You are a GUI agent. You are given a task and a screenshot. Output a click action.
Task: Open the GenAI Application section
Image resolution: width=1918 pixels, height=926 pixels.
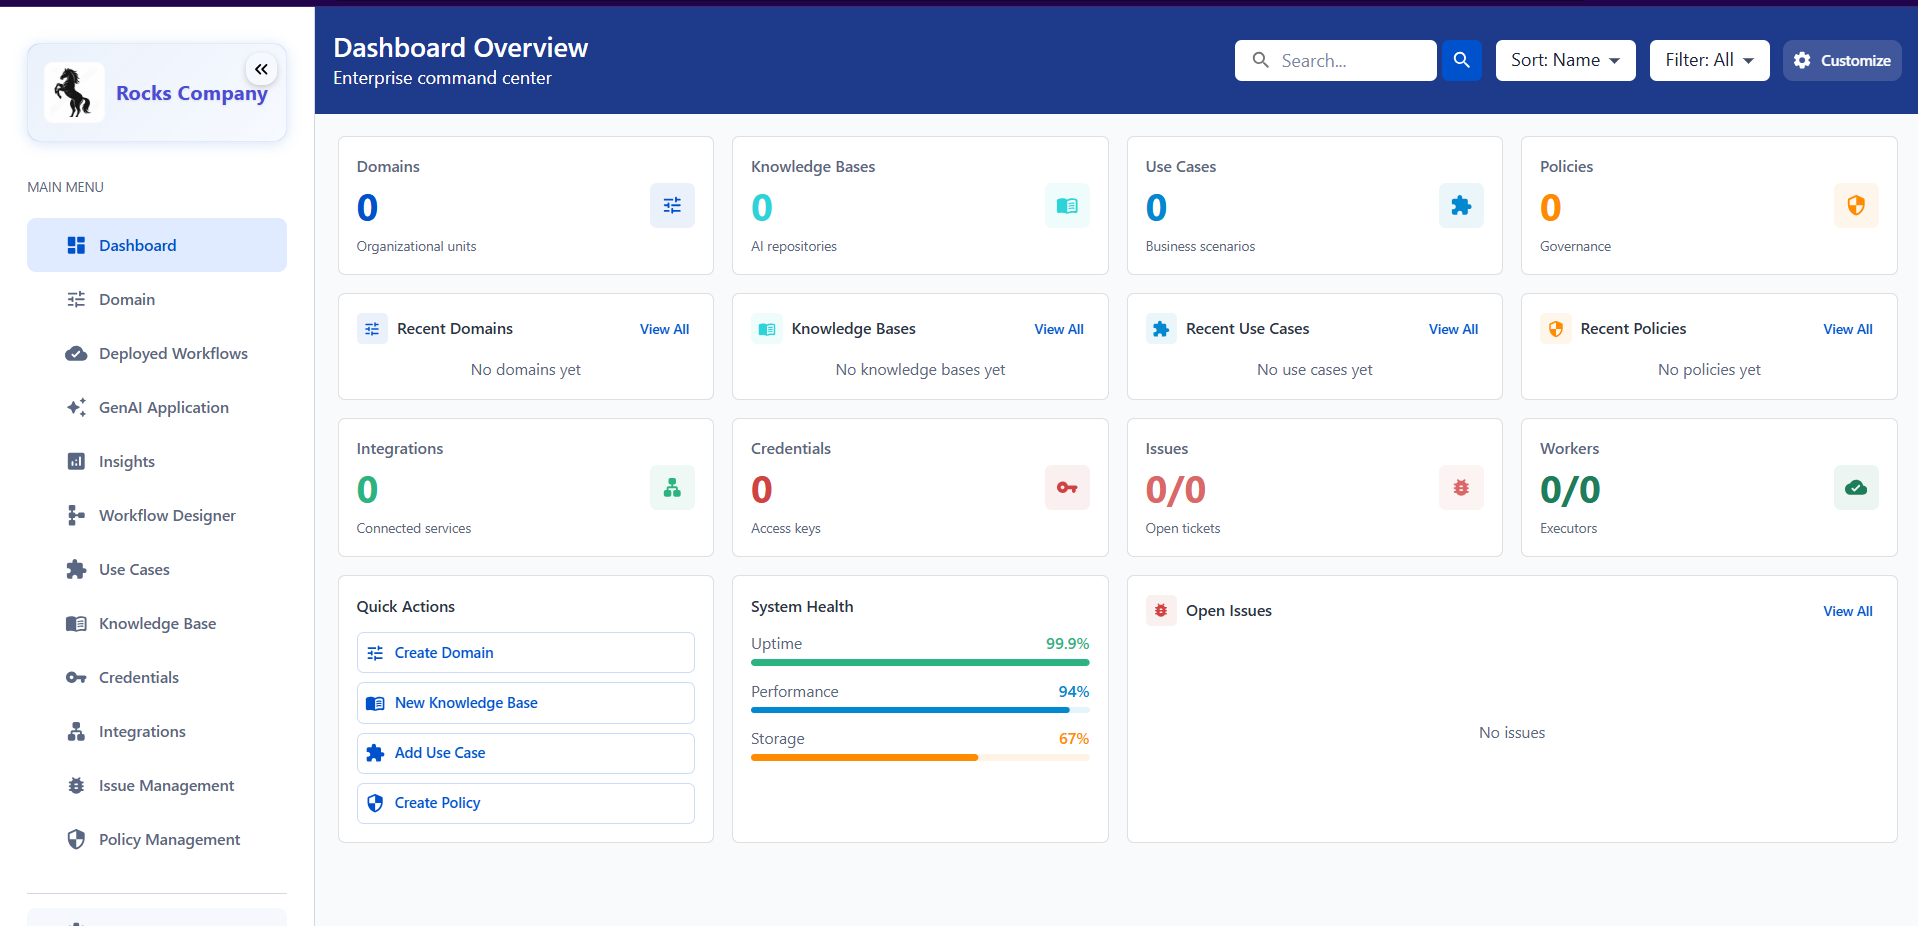point(163,407)
